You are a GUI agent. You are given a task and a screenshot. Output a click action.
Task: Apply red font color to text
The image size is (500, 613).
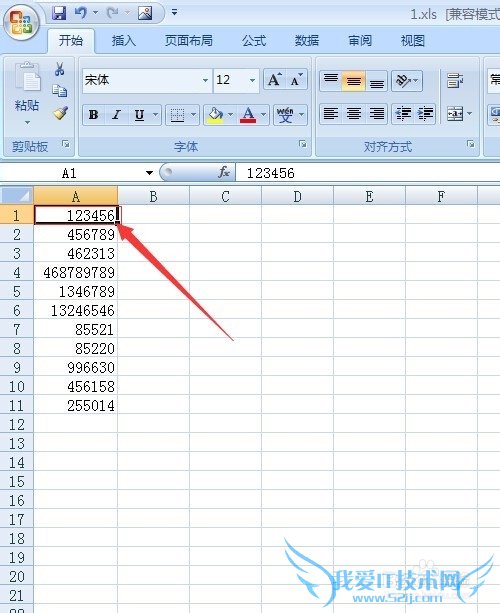pyautogui.click(x=248, y=115)
